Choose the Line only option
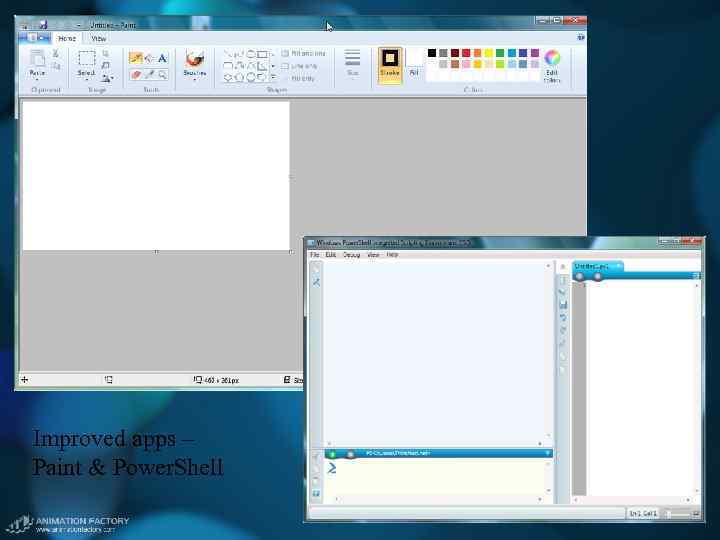The image size is (720, 540). pyautogui.click(x=299, y=66)
